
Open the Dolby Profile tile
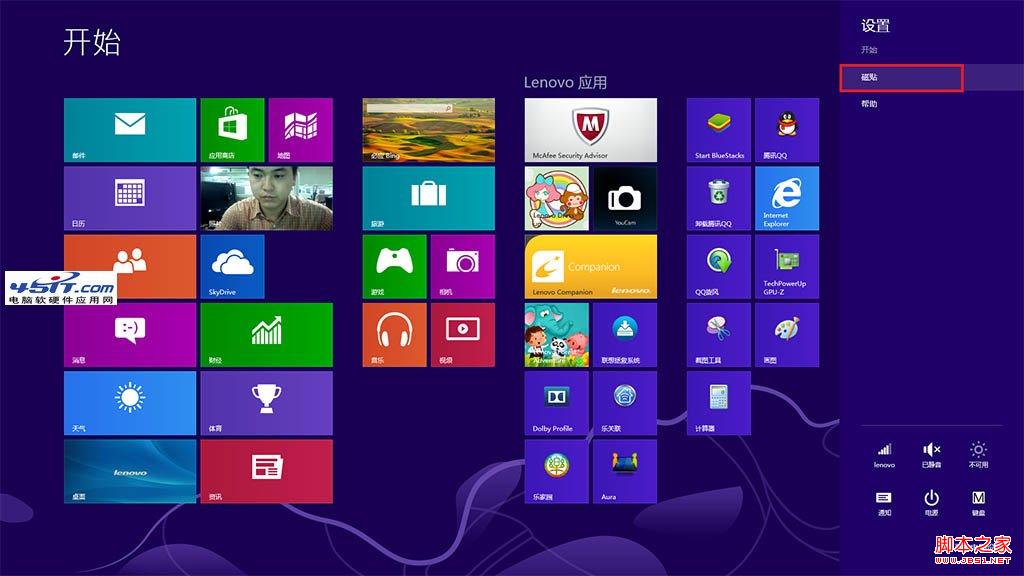556,403
